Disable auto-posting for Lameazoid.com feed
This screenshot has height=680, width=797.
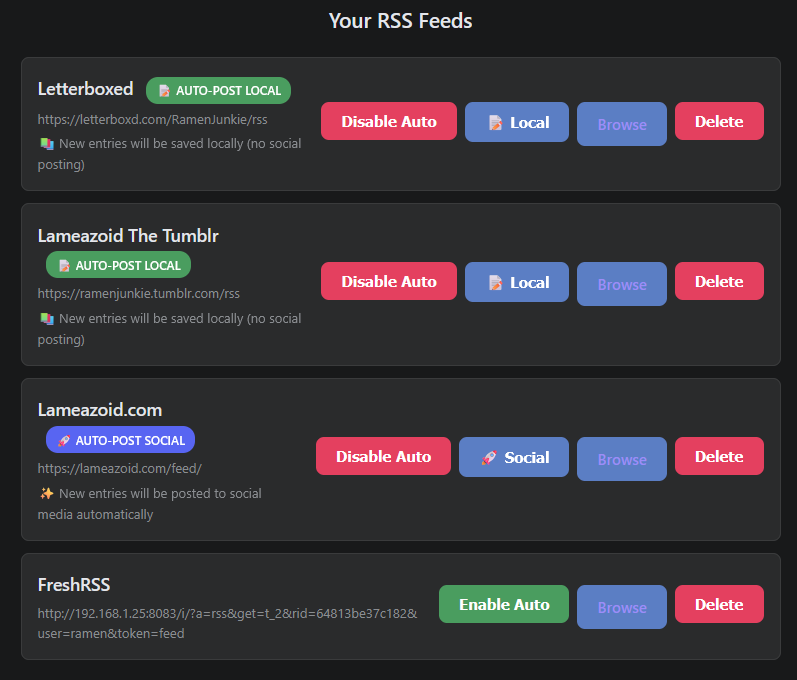(x=383, y=457)
